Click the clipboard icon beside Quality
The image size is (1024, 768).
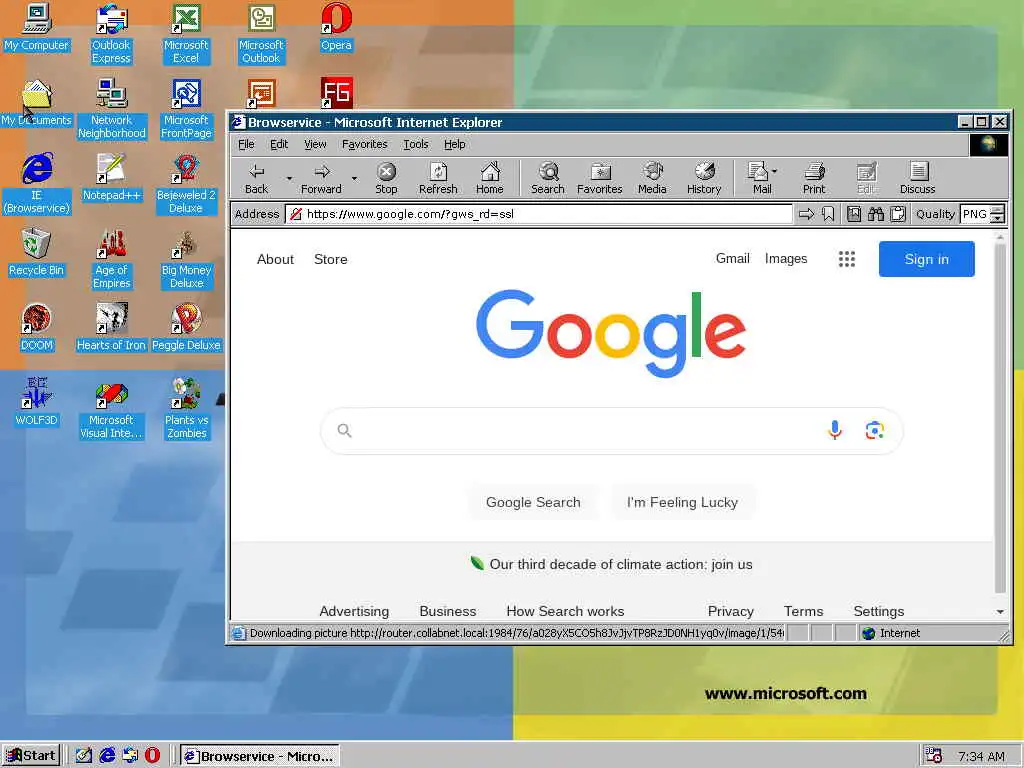coord(899,214)
